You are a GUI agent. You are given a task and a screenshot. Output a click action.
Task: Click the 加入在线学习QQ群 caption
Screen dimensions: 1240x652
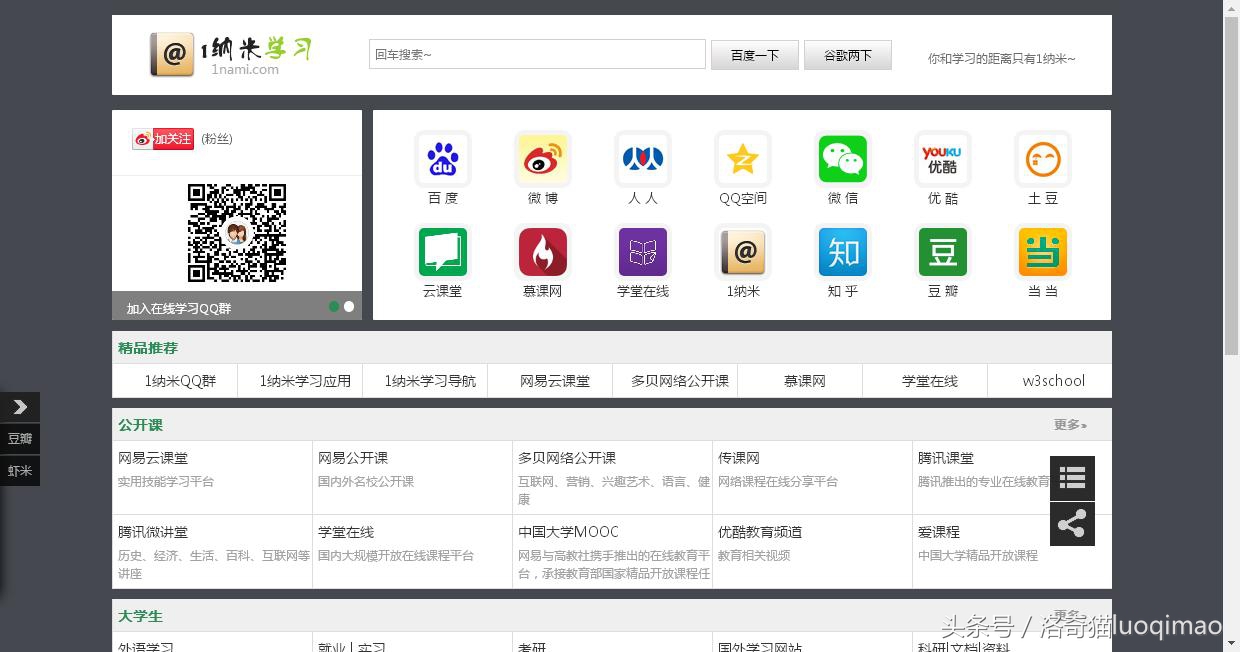179,308
